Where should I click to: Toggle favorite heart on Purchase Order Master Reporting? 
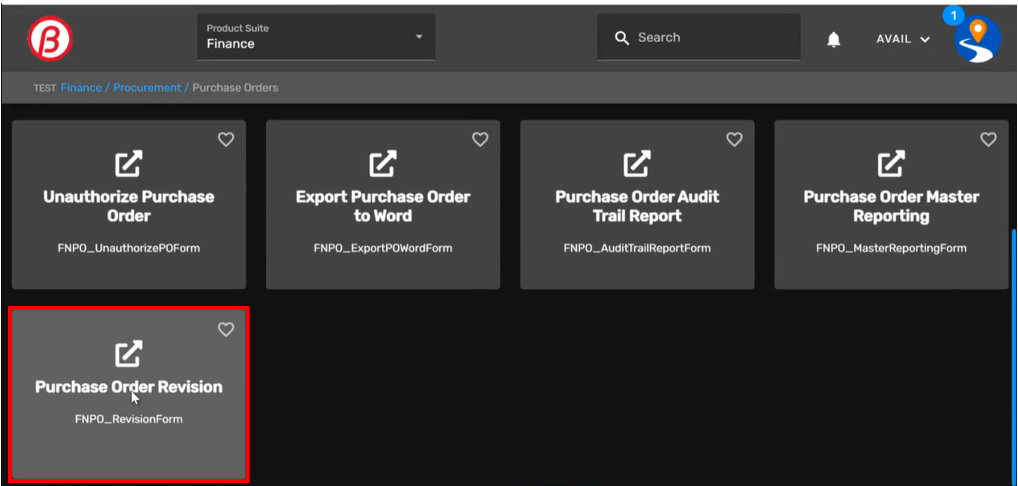tap(988, 140)
